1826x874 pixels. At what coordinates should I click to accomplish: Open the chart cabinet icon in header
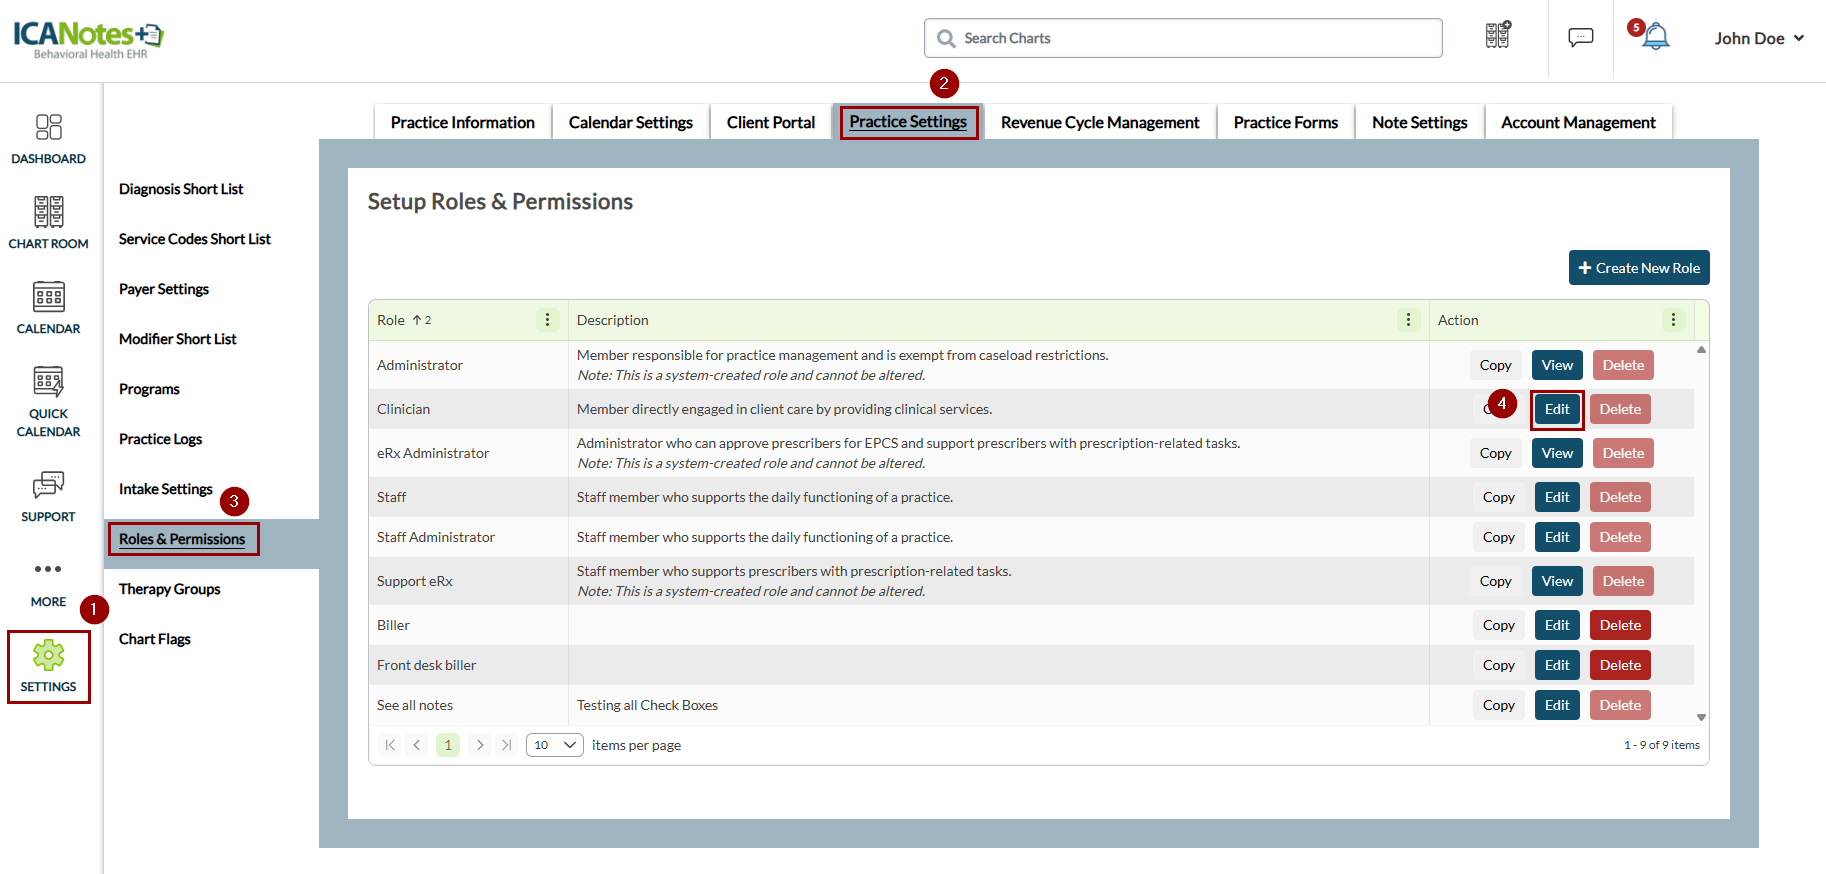[1498, 35]
